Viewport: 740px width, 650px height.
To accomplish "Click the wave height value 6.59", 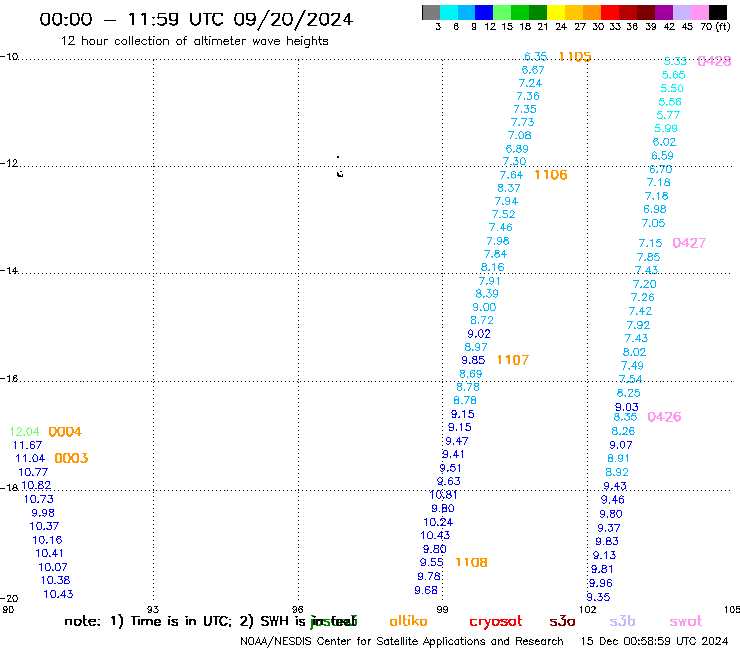I will point(663,156).
